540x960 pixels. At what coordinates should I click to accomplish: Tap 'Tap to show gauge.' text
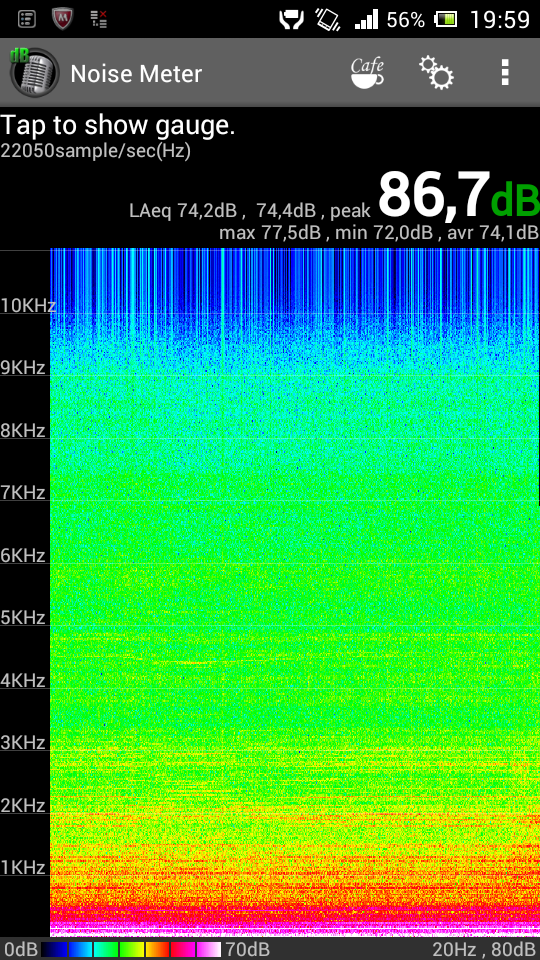coord(118,126)
